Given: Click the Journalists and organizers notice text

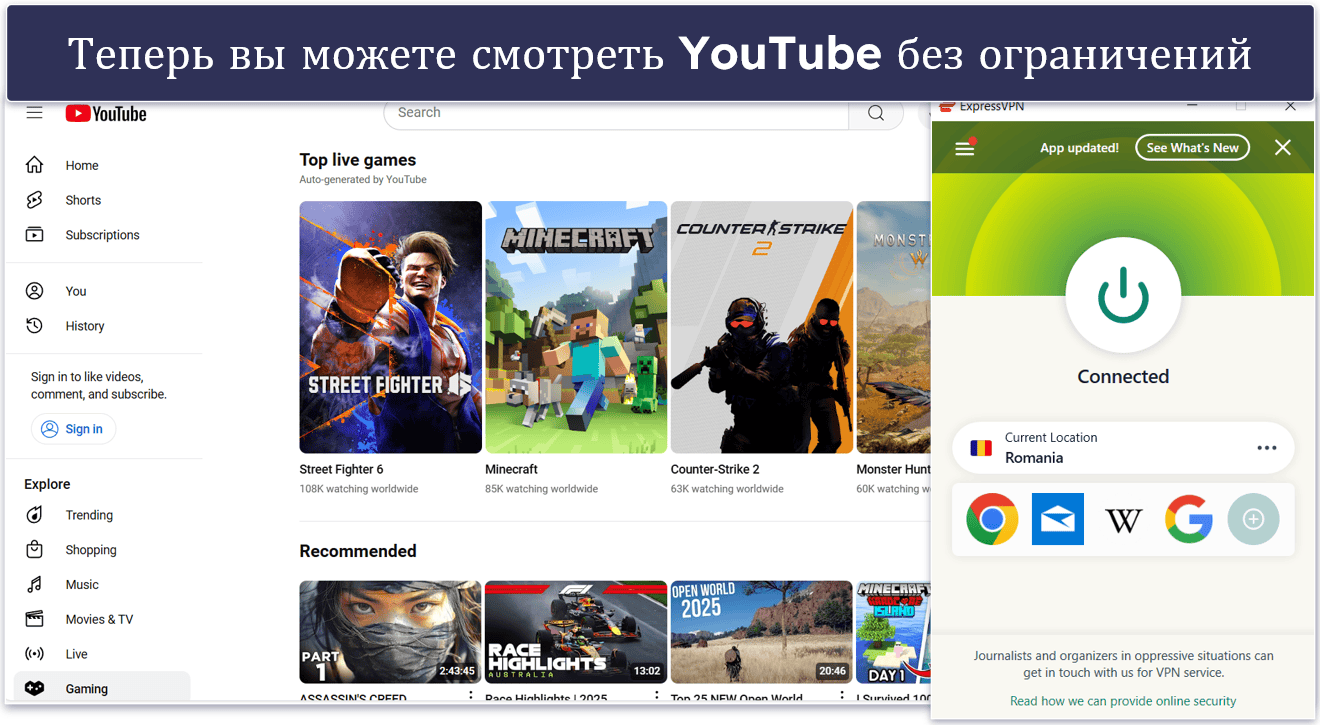Looking at the screenshot, I should pyautogui.click(x=1123, y=665).
